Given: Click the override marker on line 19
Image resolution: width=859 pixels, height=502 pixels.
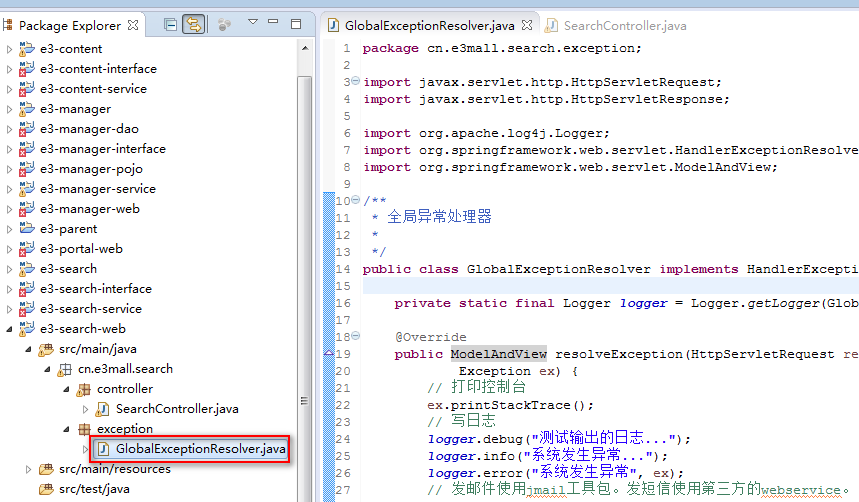Looking at the screenshot, I should 329,353.
